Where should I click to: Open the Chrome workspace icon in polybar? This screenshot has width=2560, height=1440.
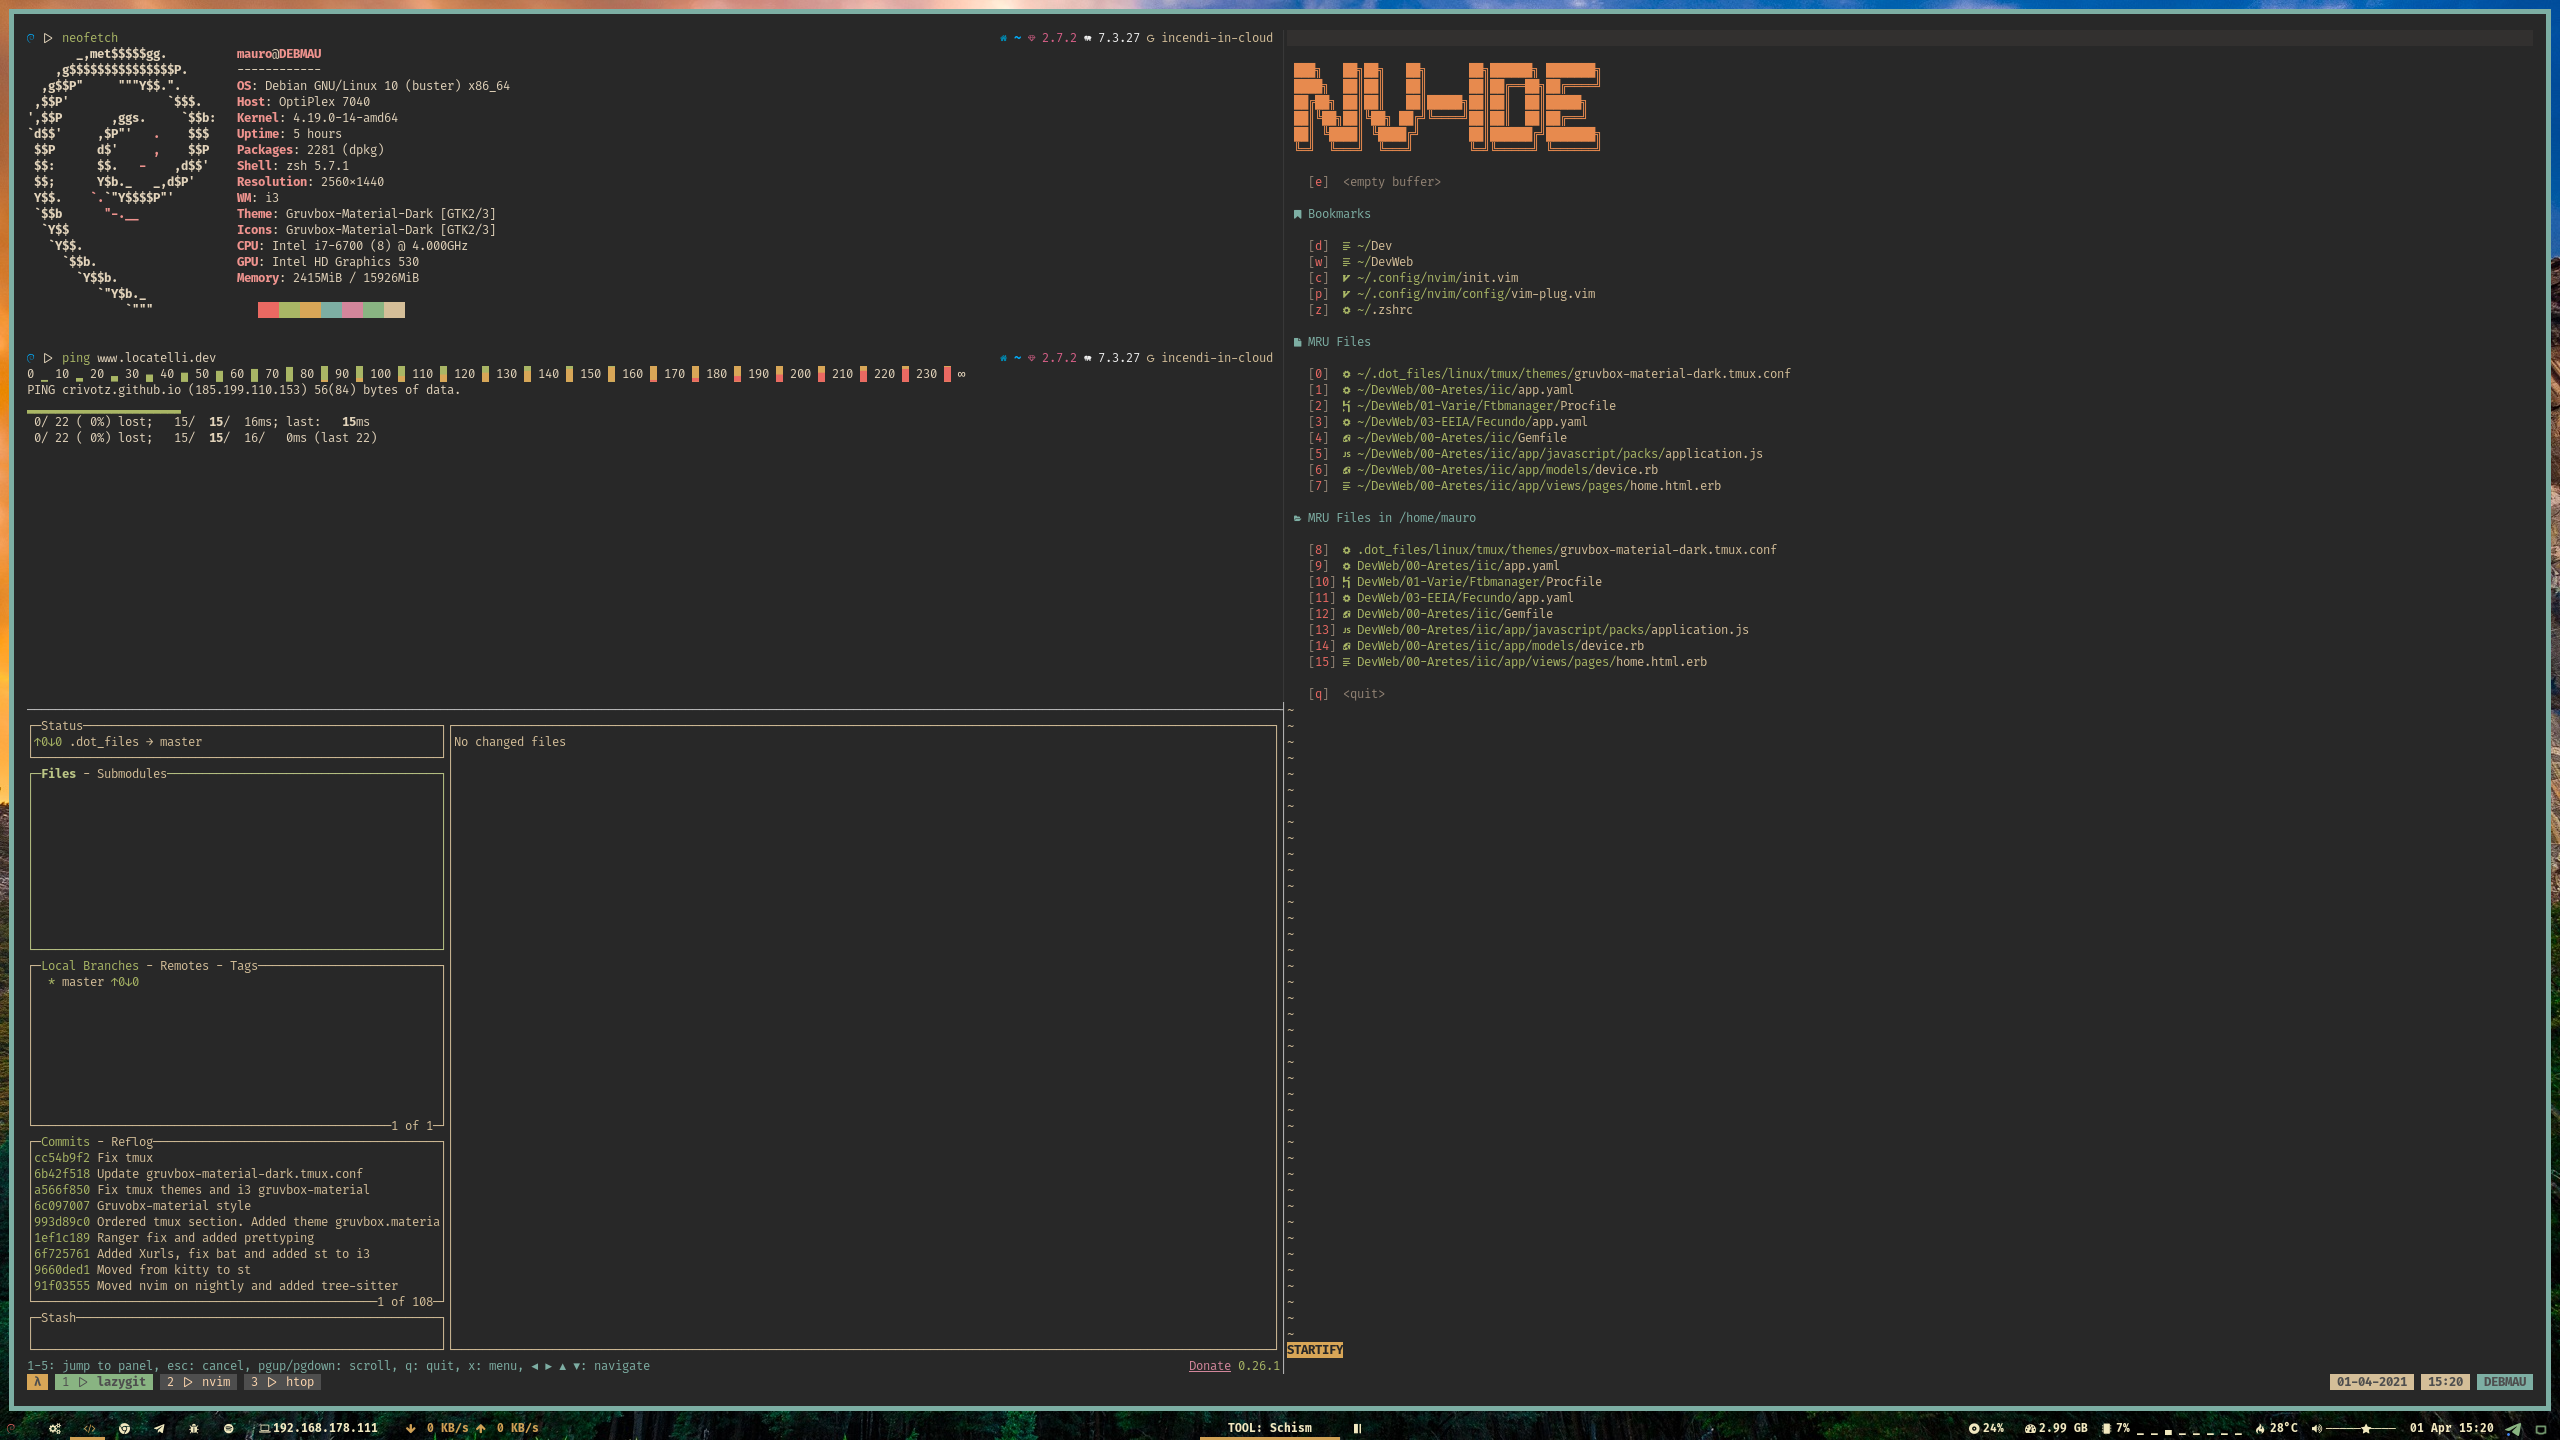[x=124, y=1428]
